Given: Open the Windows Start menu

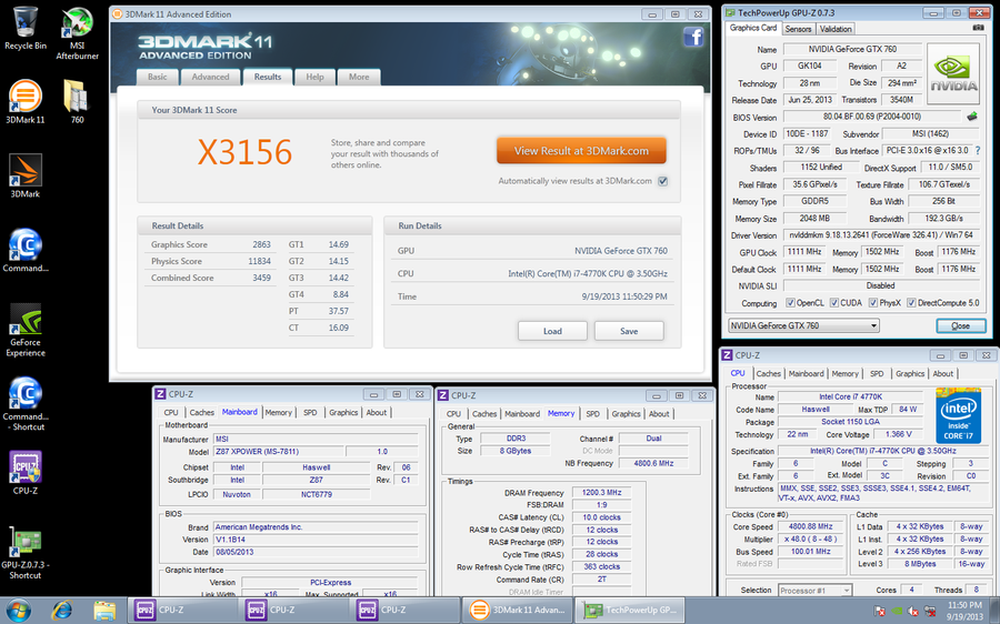Looking at the screenshot, I should 18,611.
